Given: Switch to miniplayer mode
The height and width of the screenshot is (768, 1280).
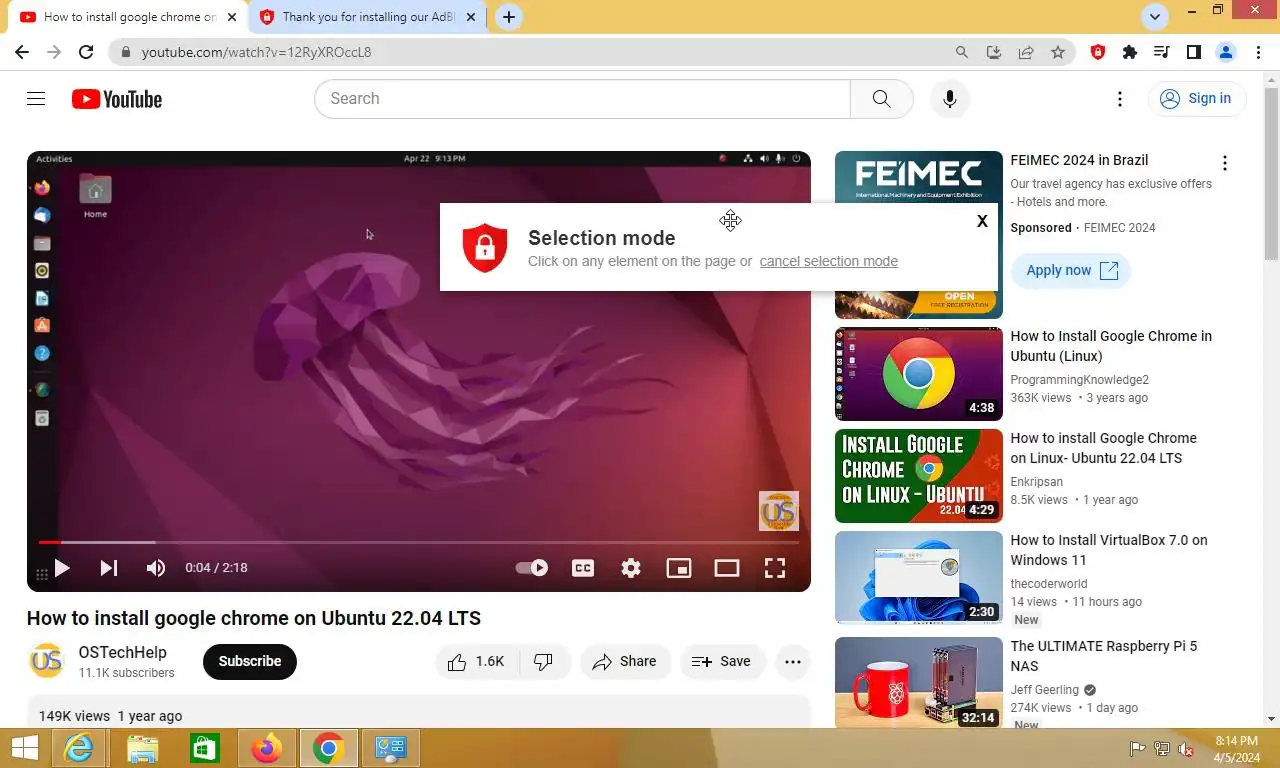Looking at the screenshot, I should point(679,568).
